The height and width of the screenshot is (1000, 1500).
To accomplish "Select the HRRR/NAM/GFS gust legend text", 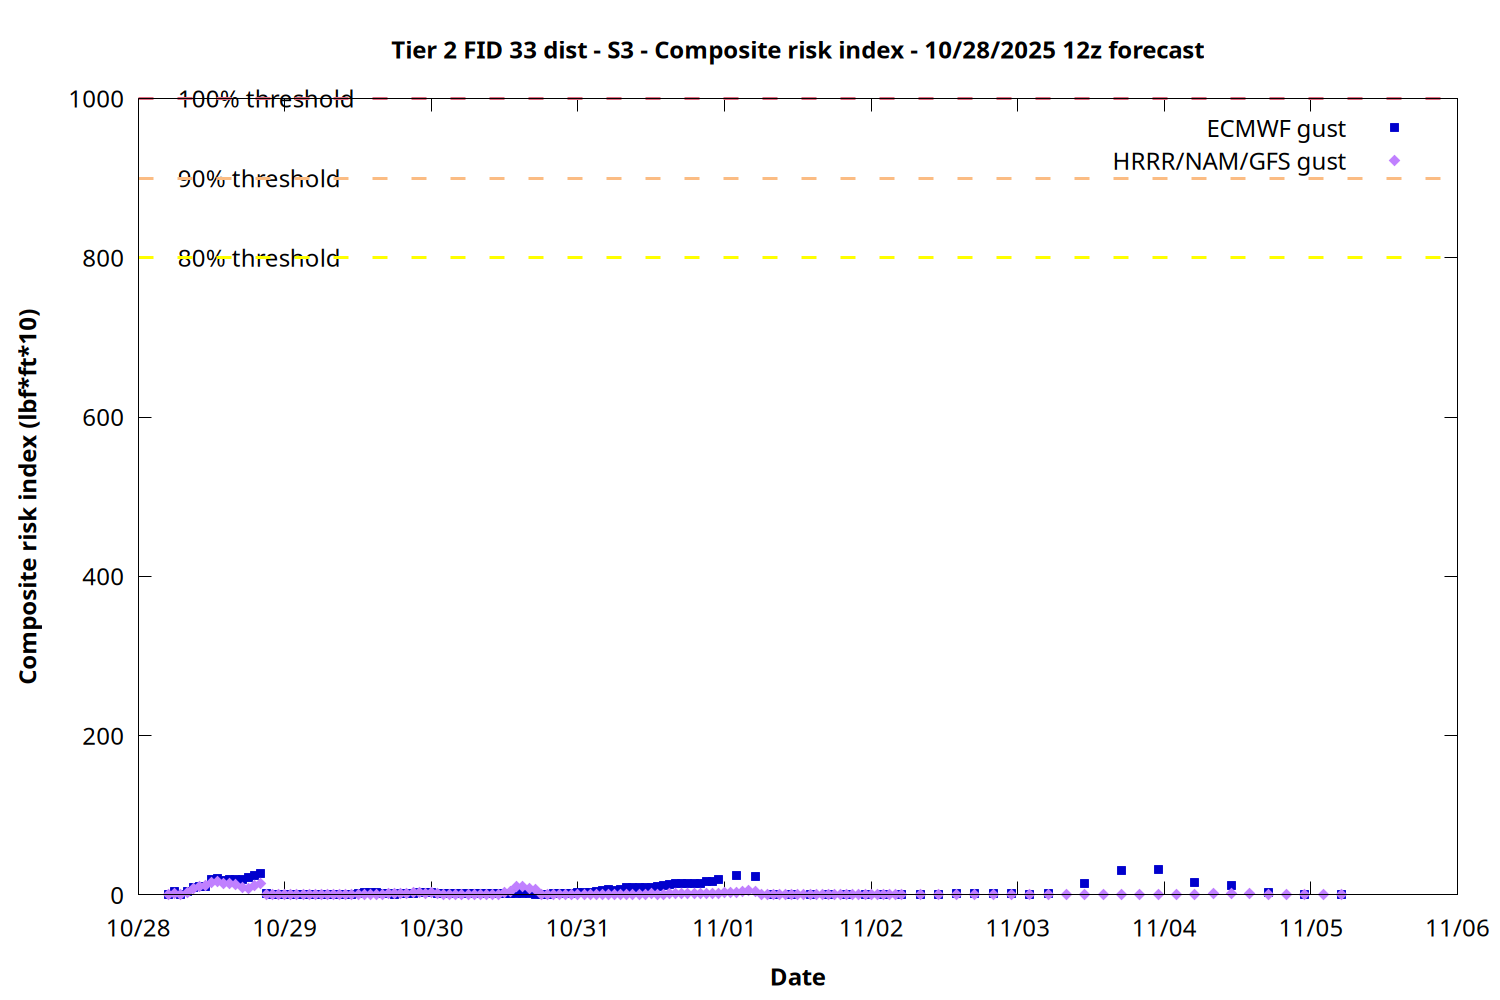I will (x=1229, y=162).
